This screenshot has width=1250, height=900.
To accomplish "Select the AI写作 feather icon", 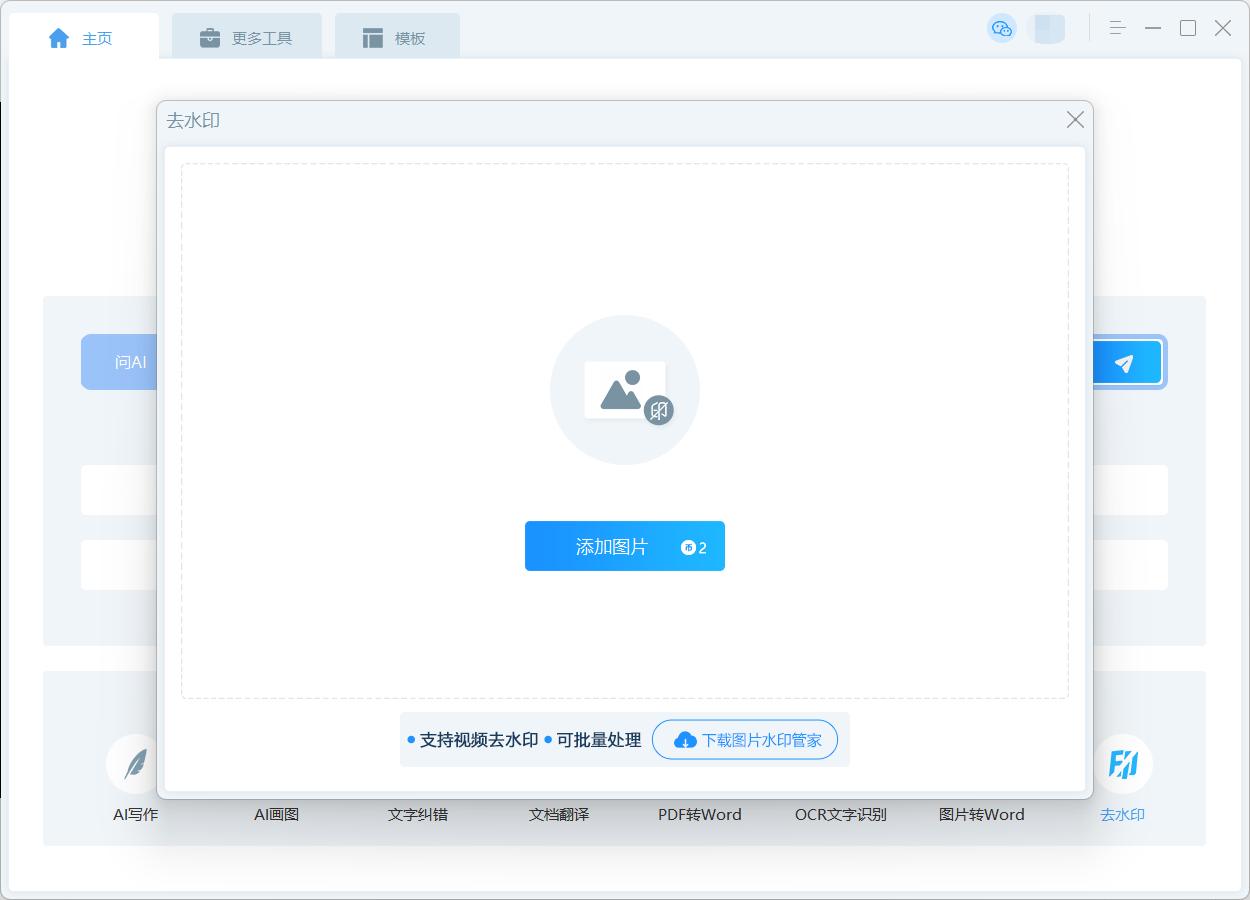I will coord(135,764).
